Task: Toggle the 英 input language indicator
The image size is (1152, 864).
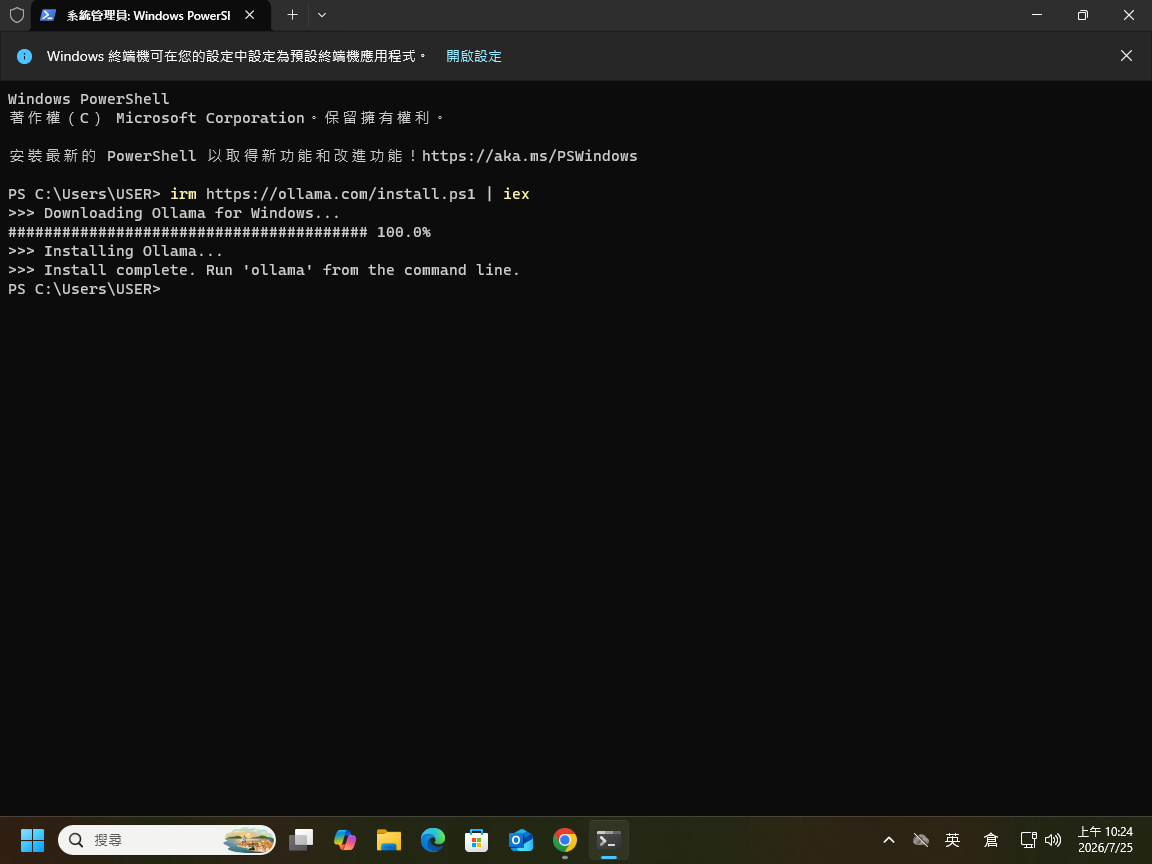Action: (953, 840)
